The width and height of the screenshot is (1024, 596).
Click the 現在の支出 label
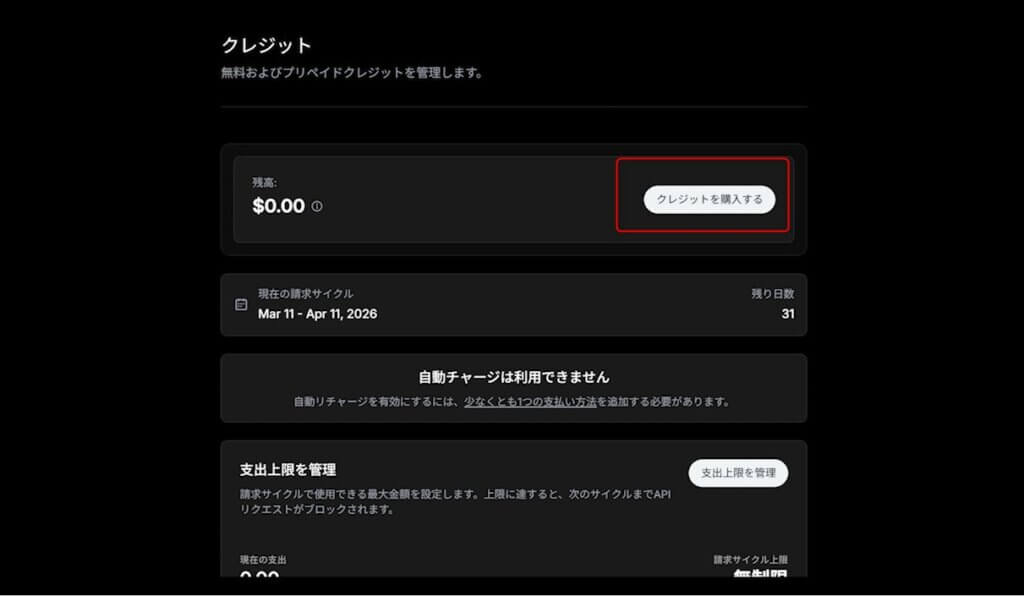263,560
